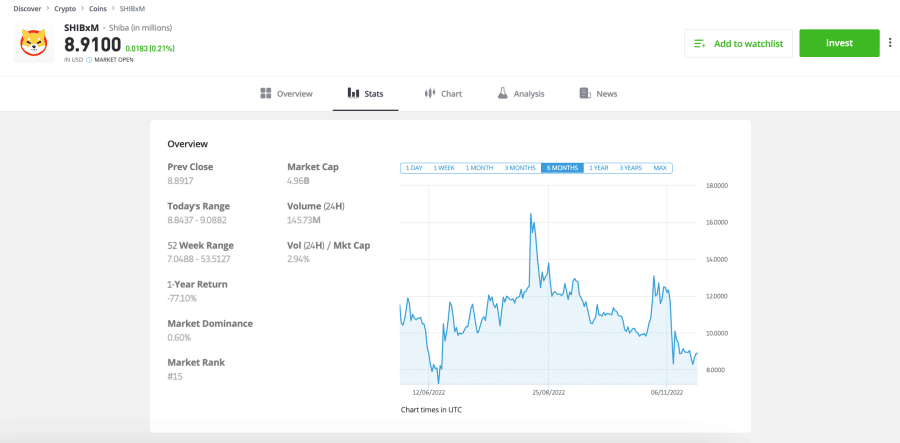Click the 8.0000 price axis label
Viewport: 900px width, 443px height.
716,370
